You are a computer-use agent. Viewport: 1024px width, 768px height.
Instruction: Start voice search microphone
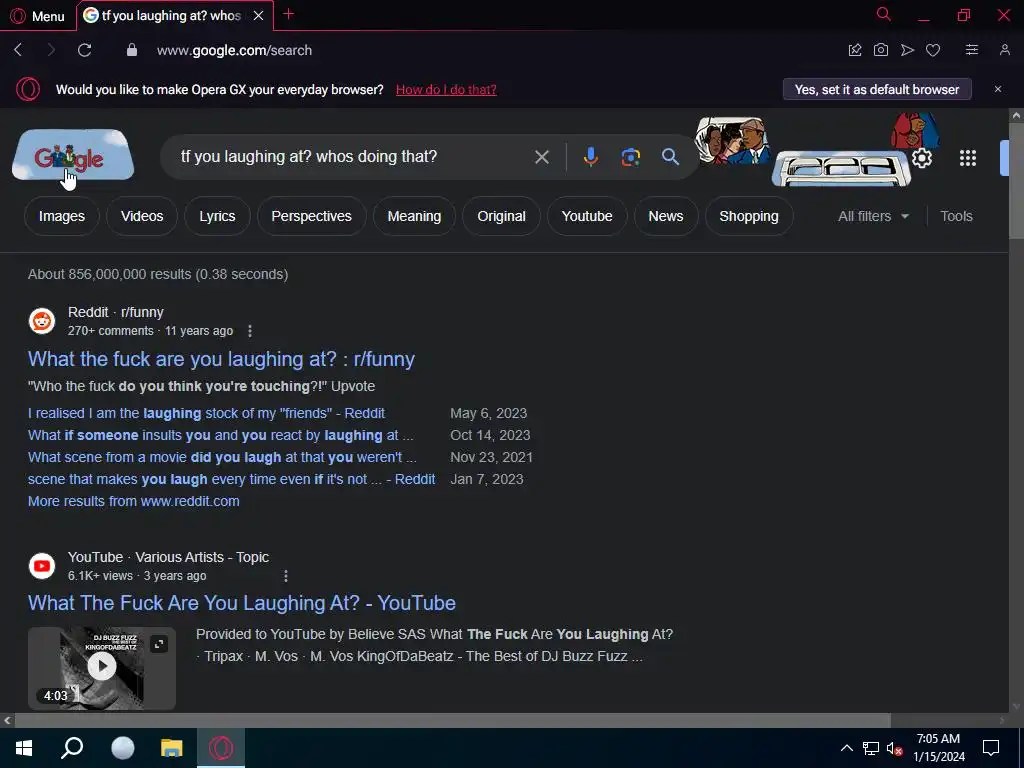(x=590, y=157)
